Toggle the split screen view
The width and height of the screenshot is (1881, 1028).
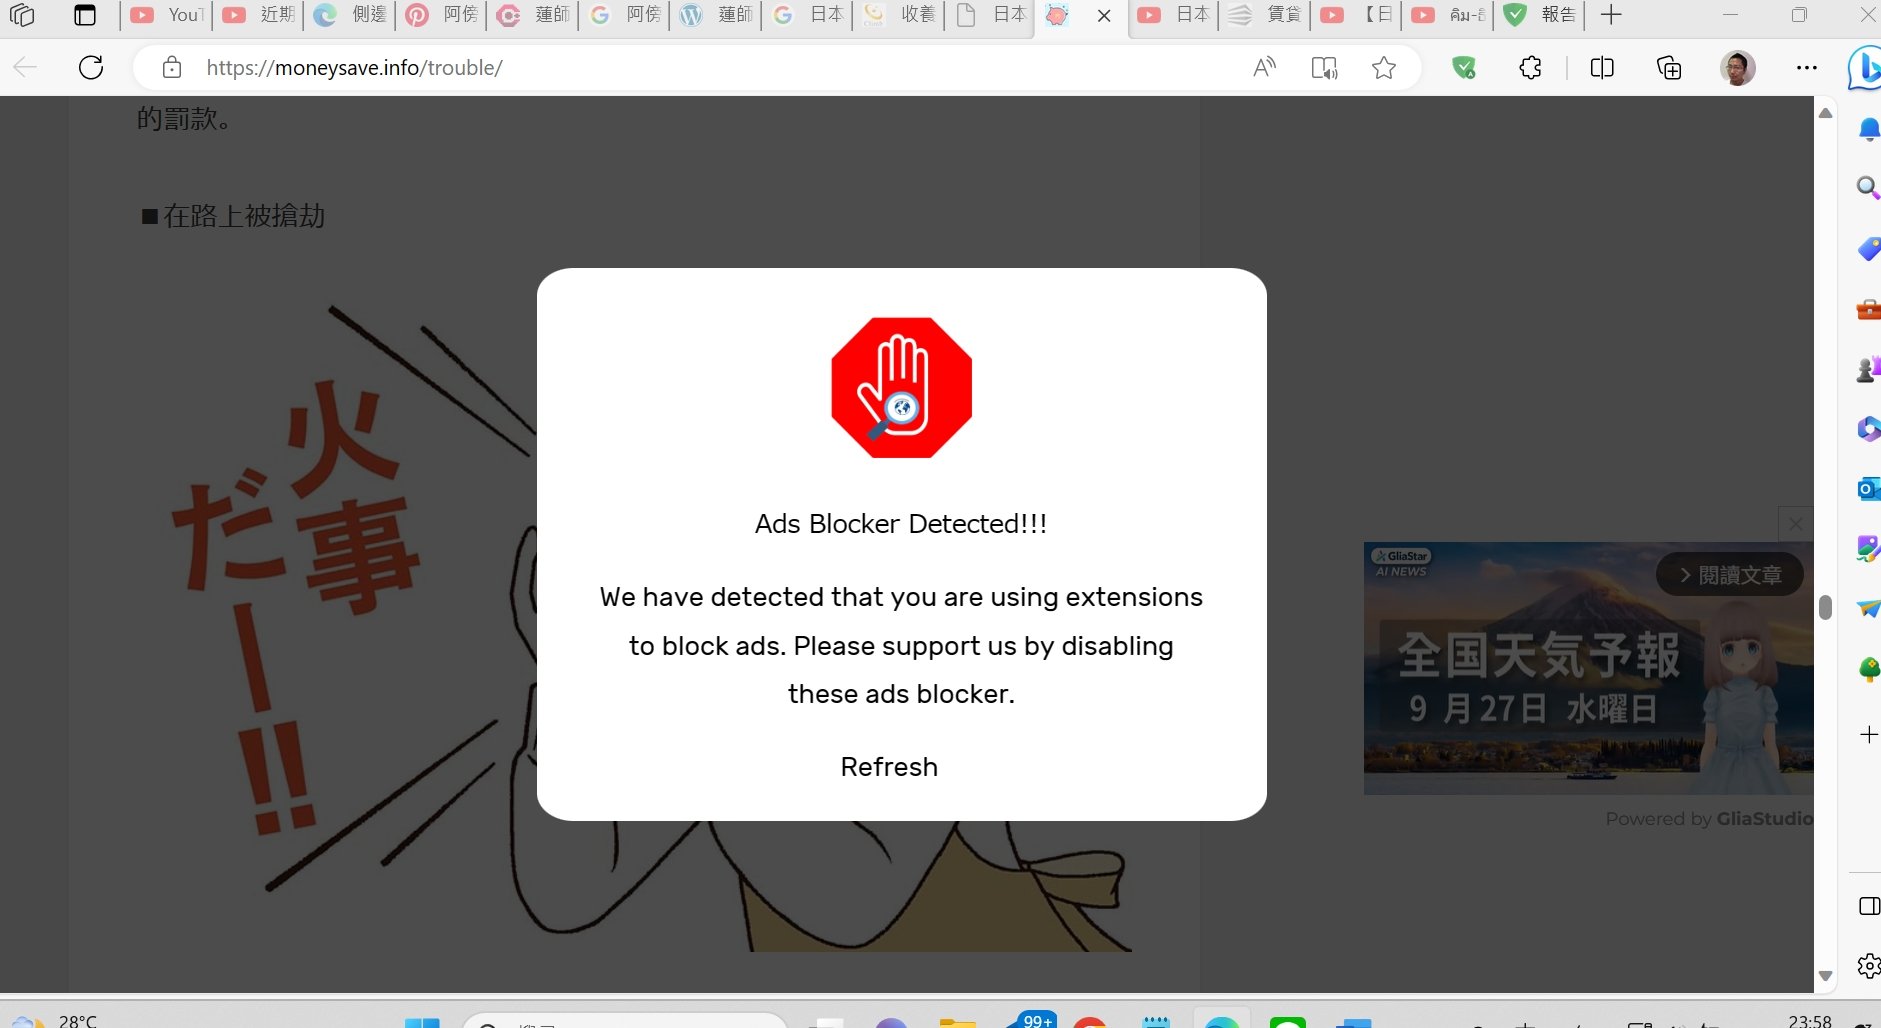pyautogui.click(x=1602, y=68)
